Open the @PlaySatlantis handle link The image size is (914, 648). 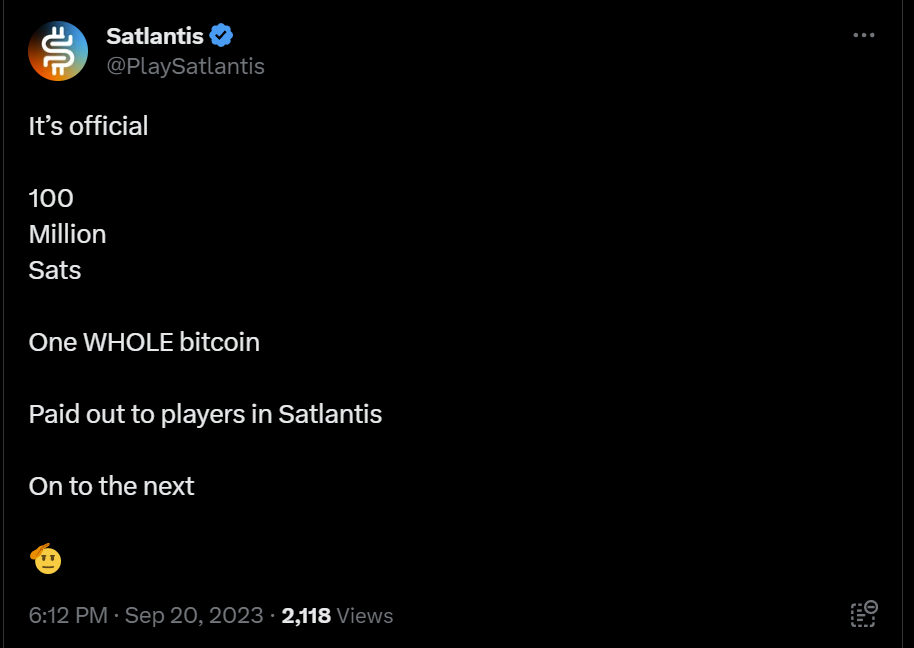pos(185,66)
